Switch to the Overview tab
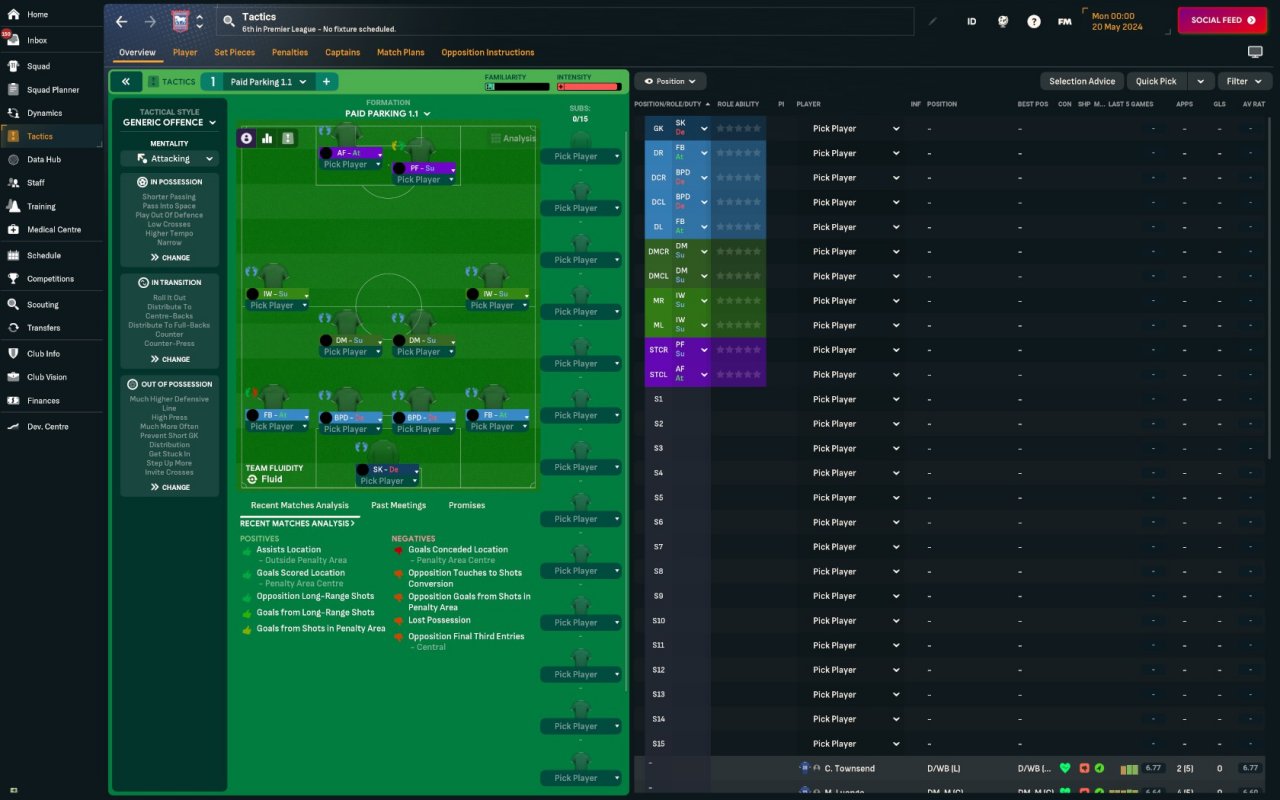1280x800 pixels. [137, 52]
